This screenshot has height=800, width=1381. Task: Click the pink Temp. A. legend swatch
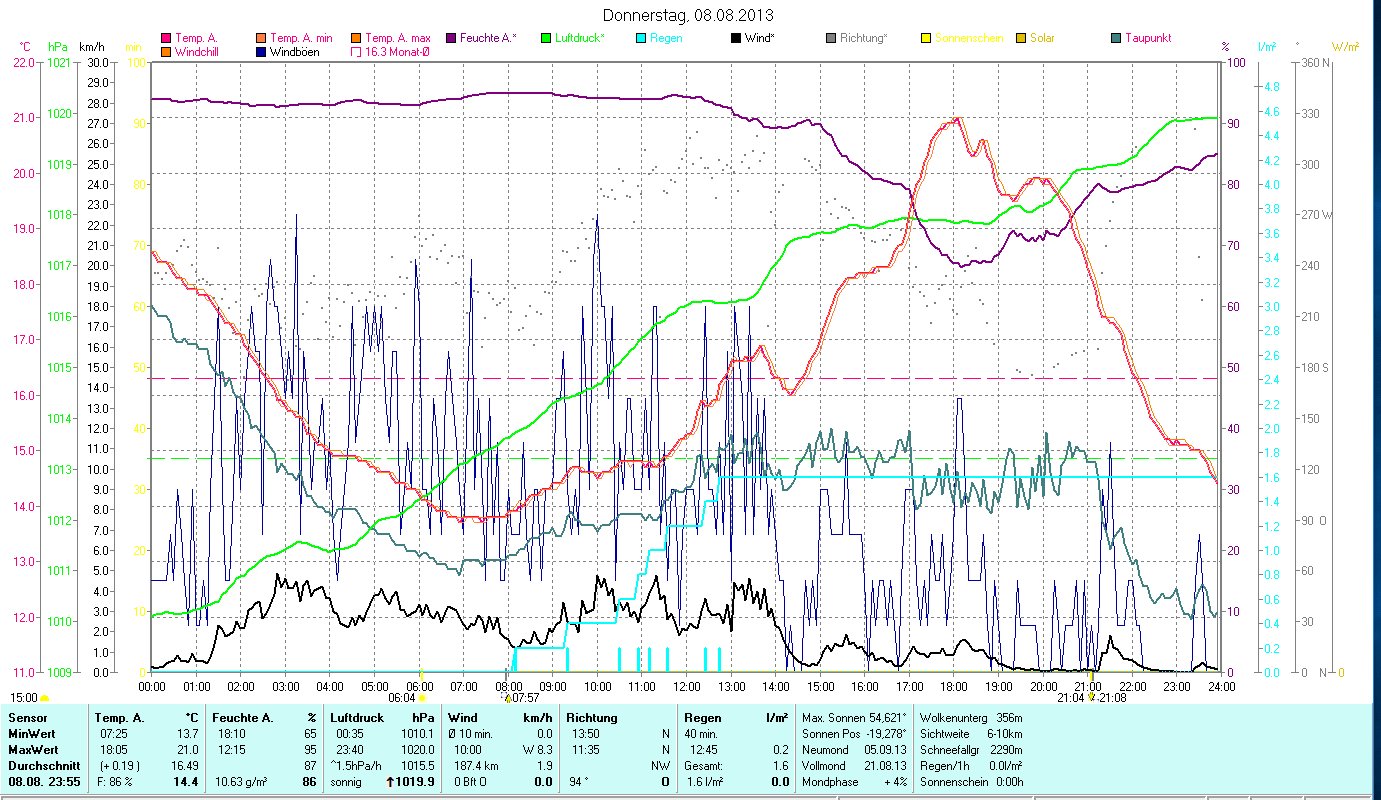click(x=166, y=38)
